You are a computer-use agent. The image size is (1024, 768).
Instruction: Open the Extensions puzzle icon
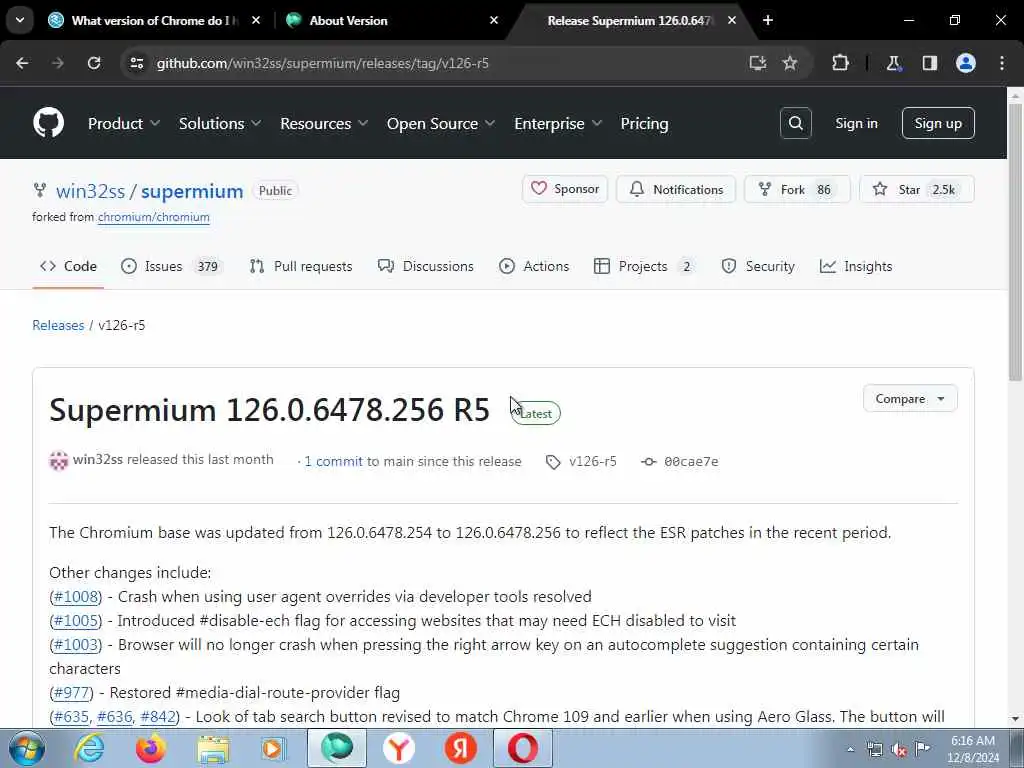pyautogui.click(x=840, y=63)
